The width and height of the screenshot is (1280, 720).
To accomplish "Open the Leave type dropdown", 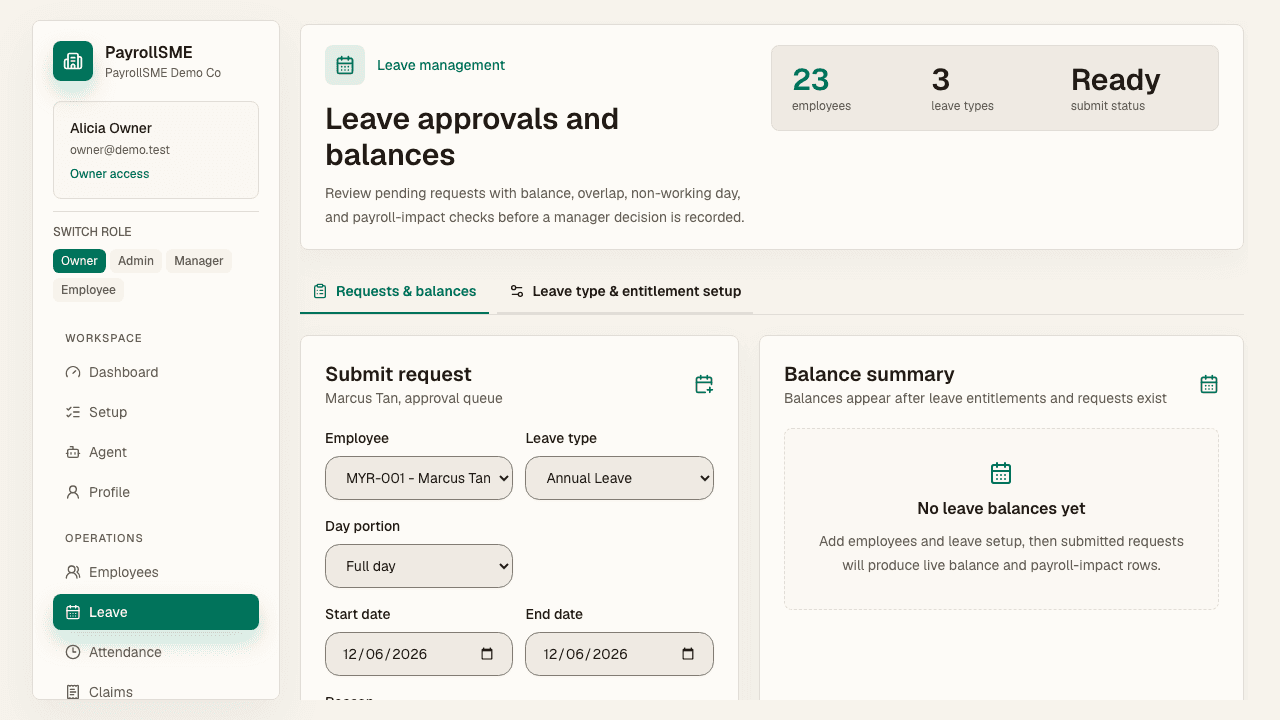I will click(619, 478).
